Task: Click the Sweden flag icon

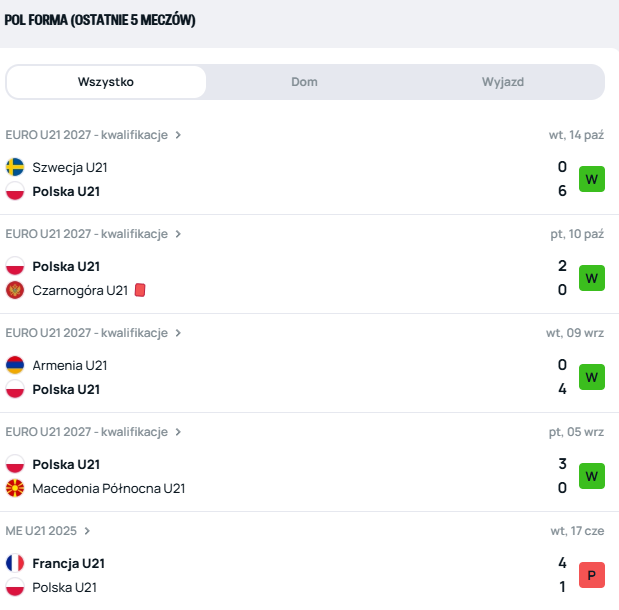Action: (15, 167)
